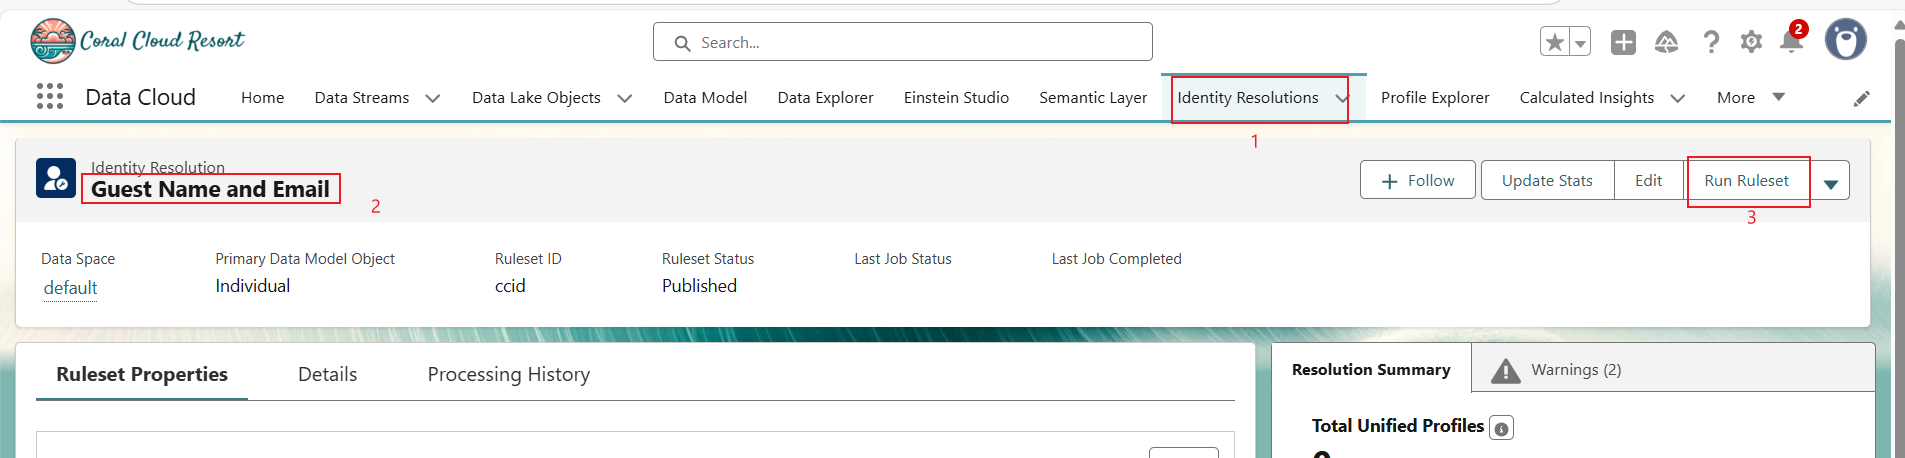This screenshot has width=1905, height=458.
Task: Switch to the Ruleset Properties tab
Action: [x=142, y=374]
